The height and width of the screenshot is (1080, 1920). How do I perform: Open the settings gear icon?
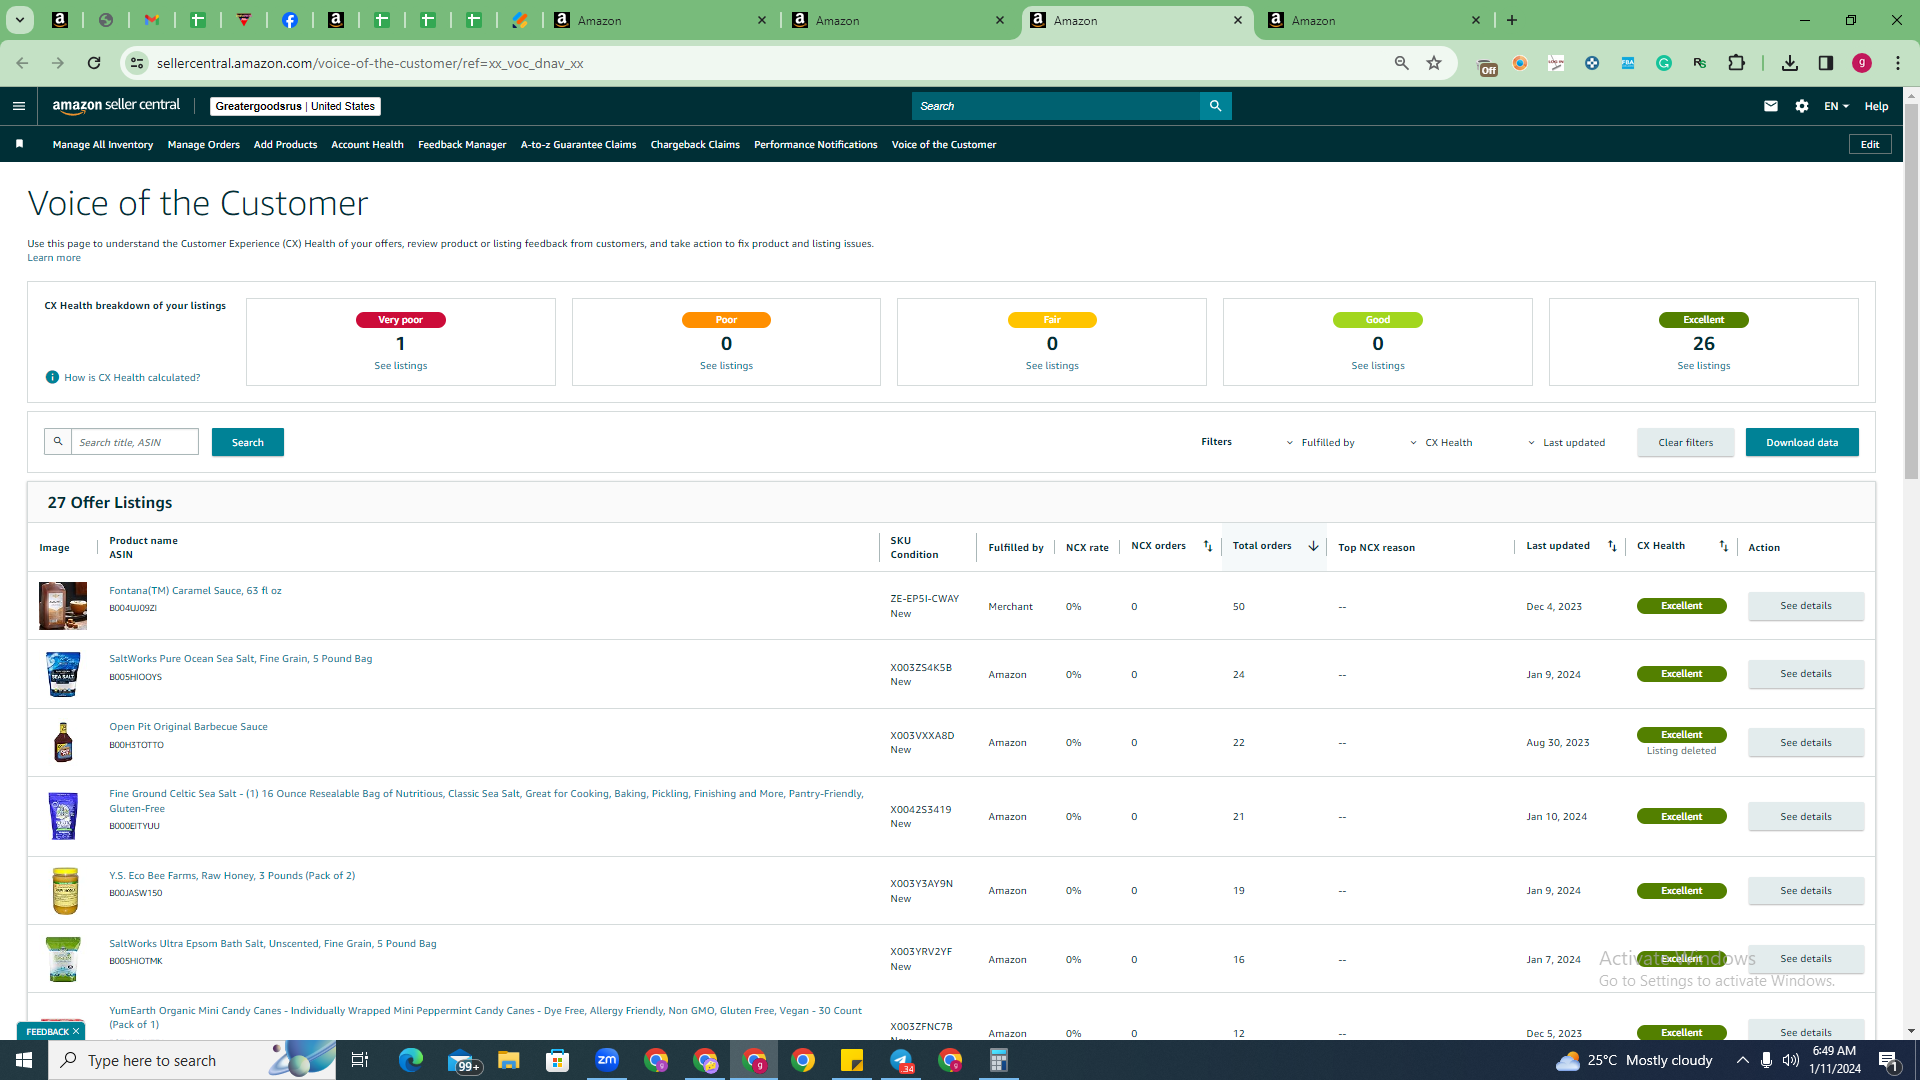(x=1802, y=106)
